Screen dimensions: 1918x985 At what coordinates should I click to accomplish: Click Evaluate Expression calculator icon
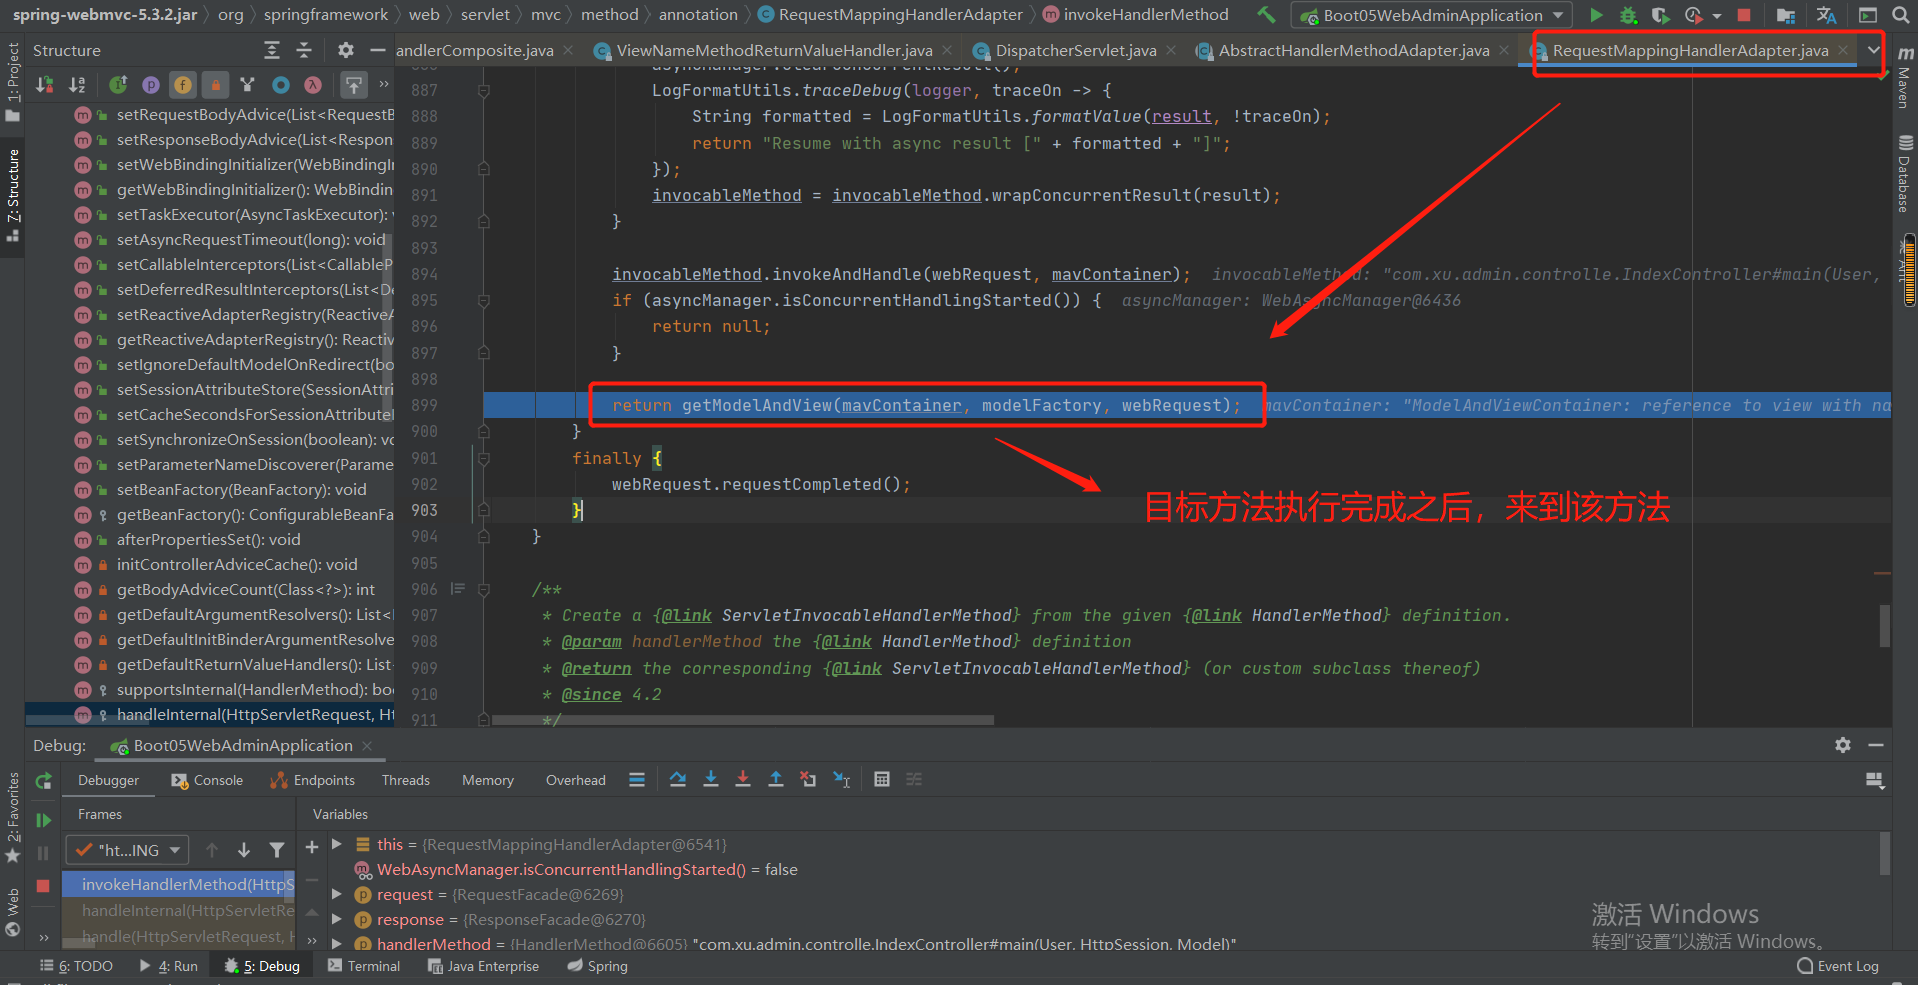(882, 780)
